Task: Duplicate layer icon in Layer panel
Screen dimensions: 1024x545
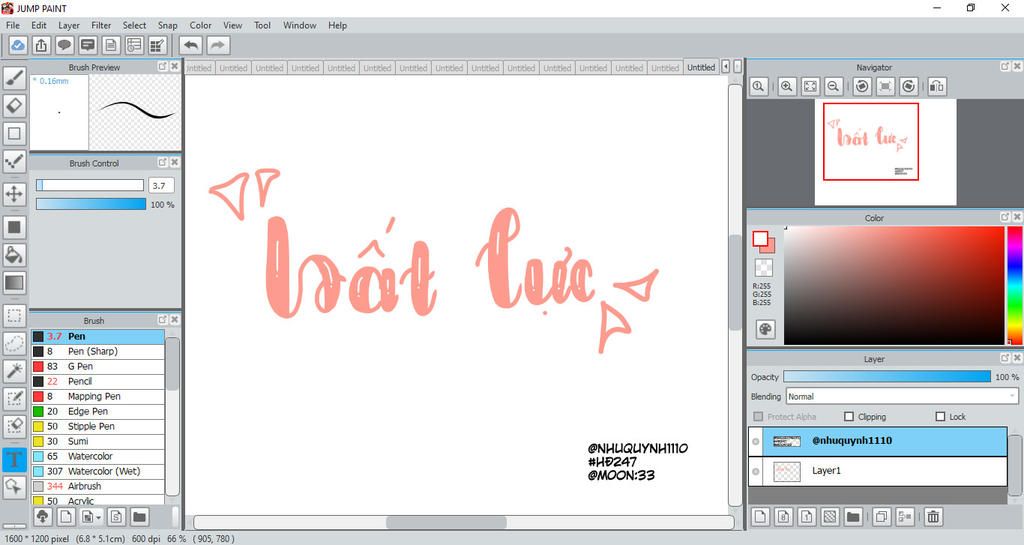Action: [x=881, y=517]
